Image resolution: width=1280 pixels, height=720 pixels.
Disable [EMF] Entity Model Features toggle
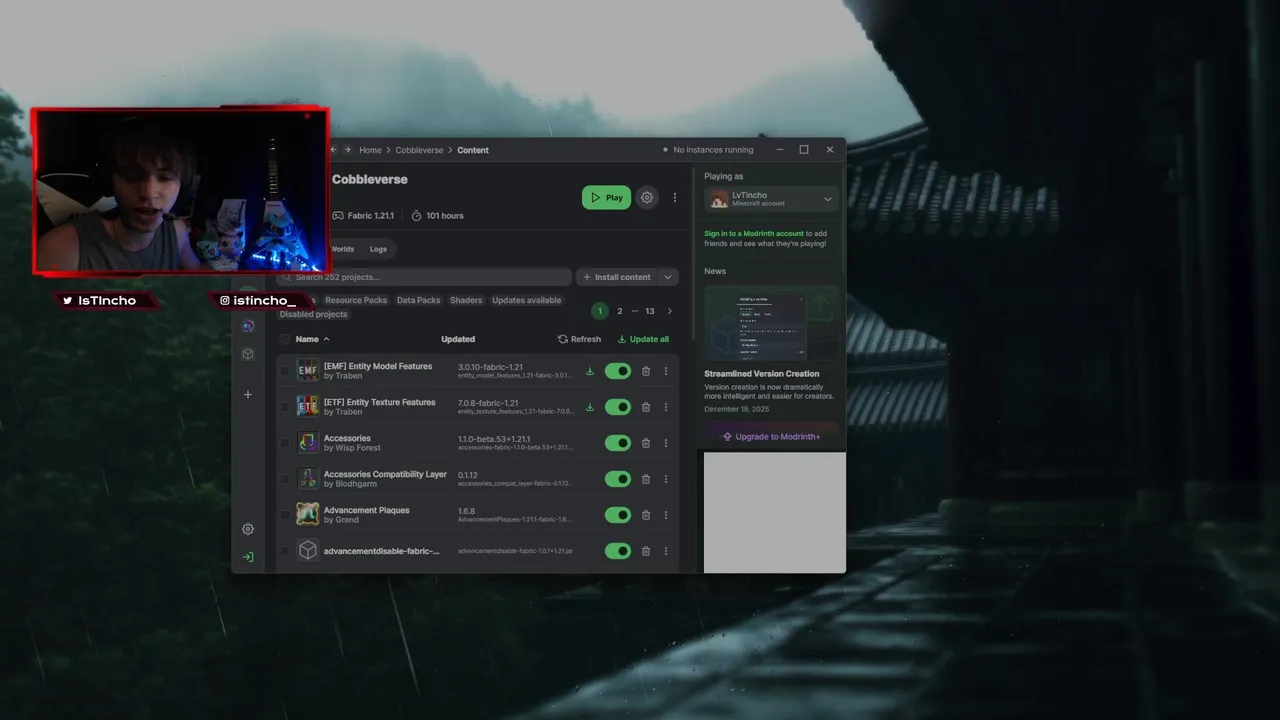(x=618, y=371)
